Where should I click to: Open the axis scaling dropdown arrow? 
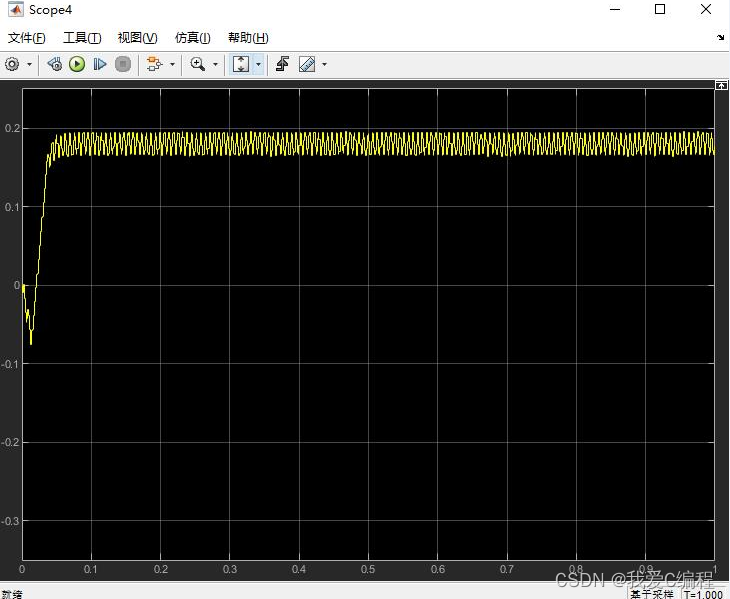coord(259,64)
